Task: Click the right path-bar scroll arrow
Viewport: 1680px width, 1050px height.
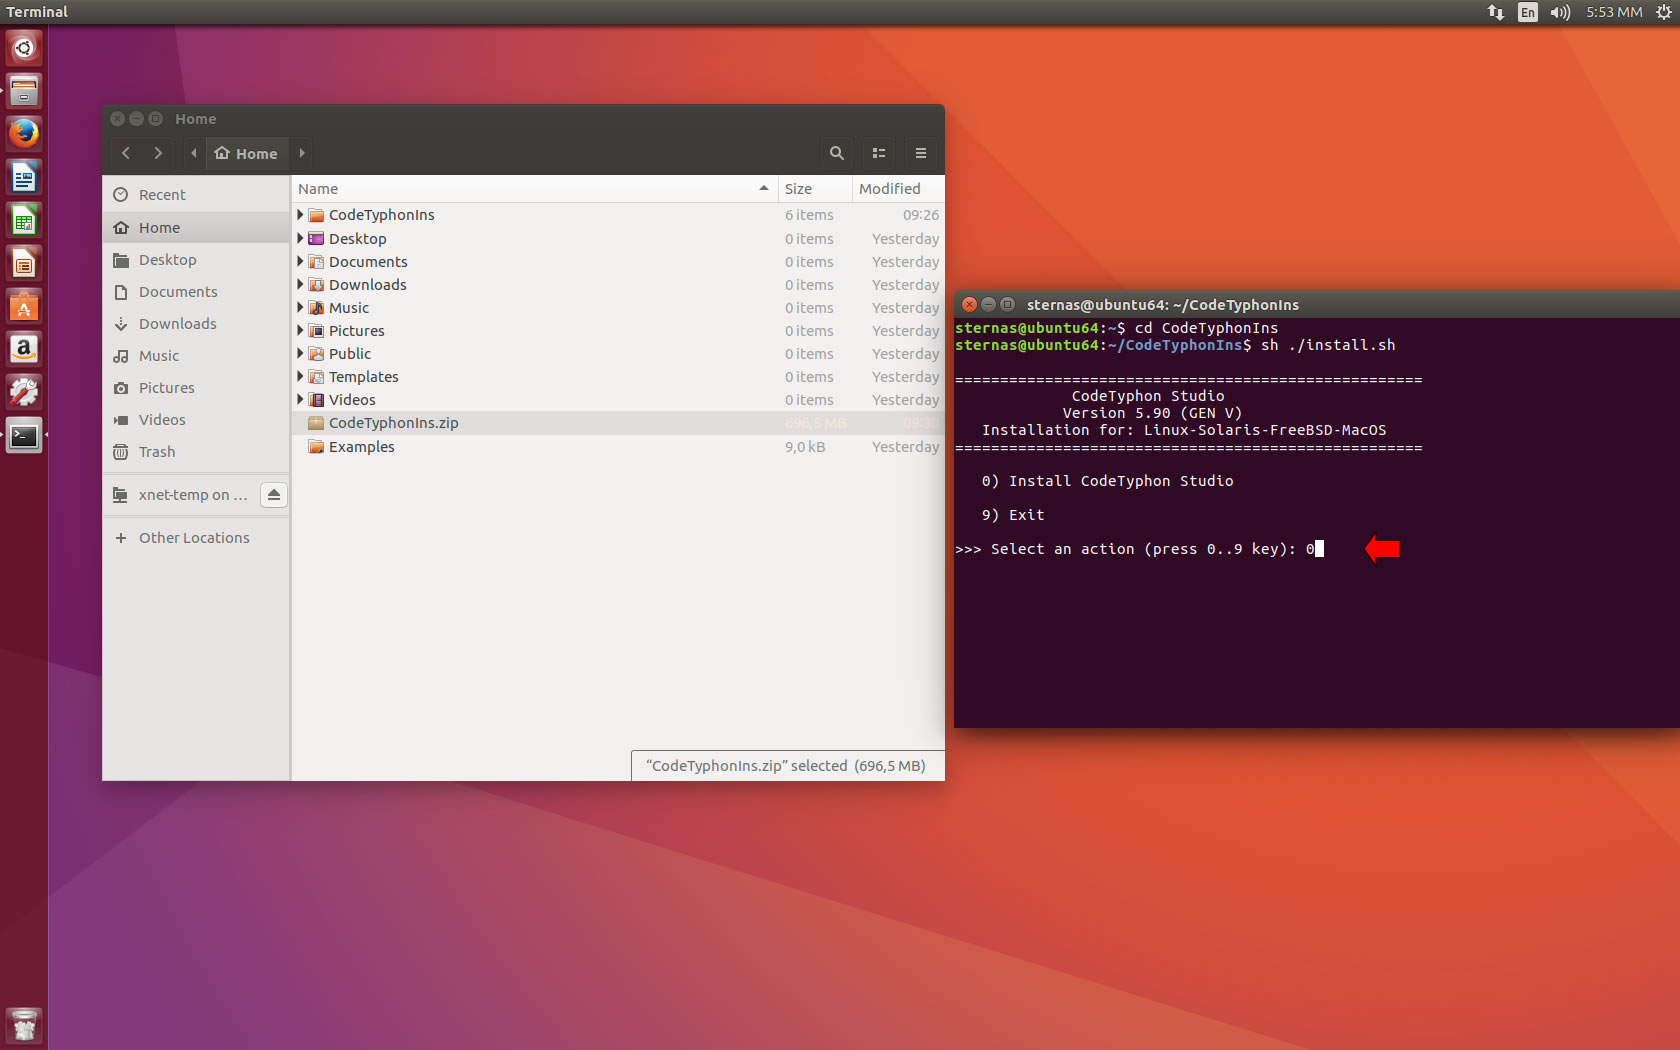Action: 302,153
